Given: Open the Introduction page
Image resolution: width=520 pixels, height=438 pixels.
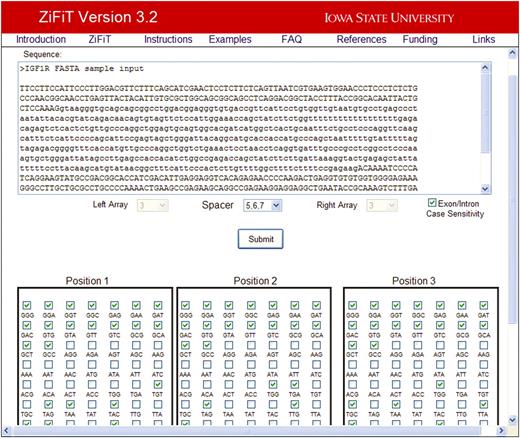Looking at the screenshot, I should (41, 39).
